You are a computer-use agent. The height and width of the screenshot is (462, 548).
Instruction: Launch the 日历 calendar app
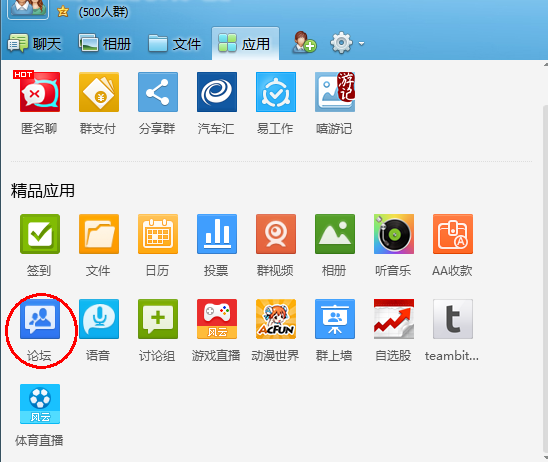tap(158, 234)
